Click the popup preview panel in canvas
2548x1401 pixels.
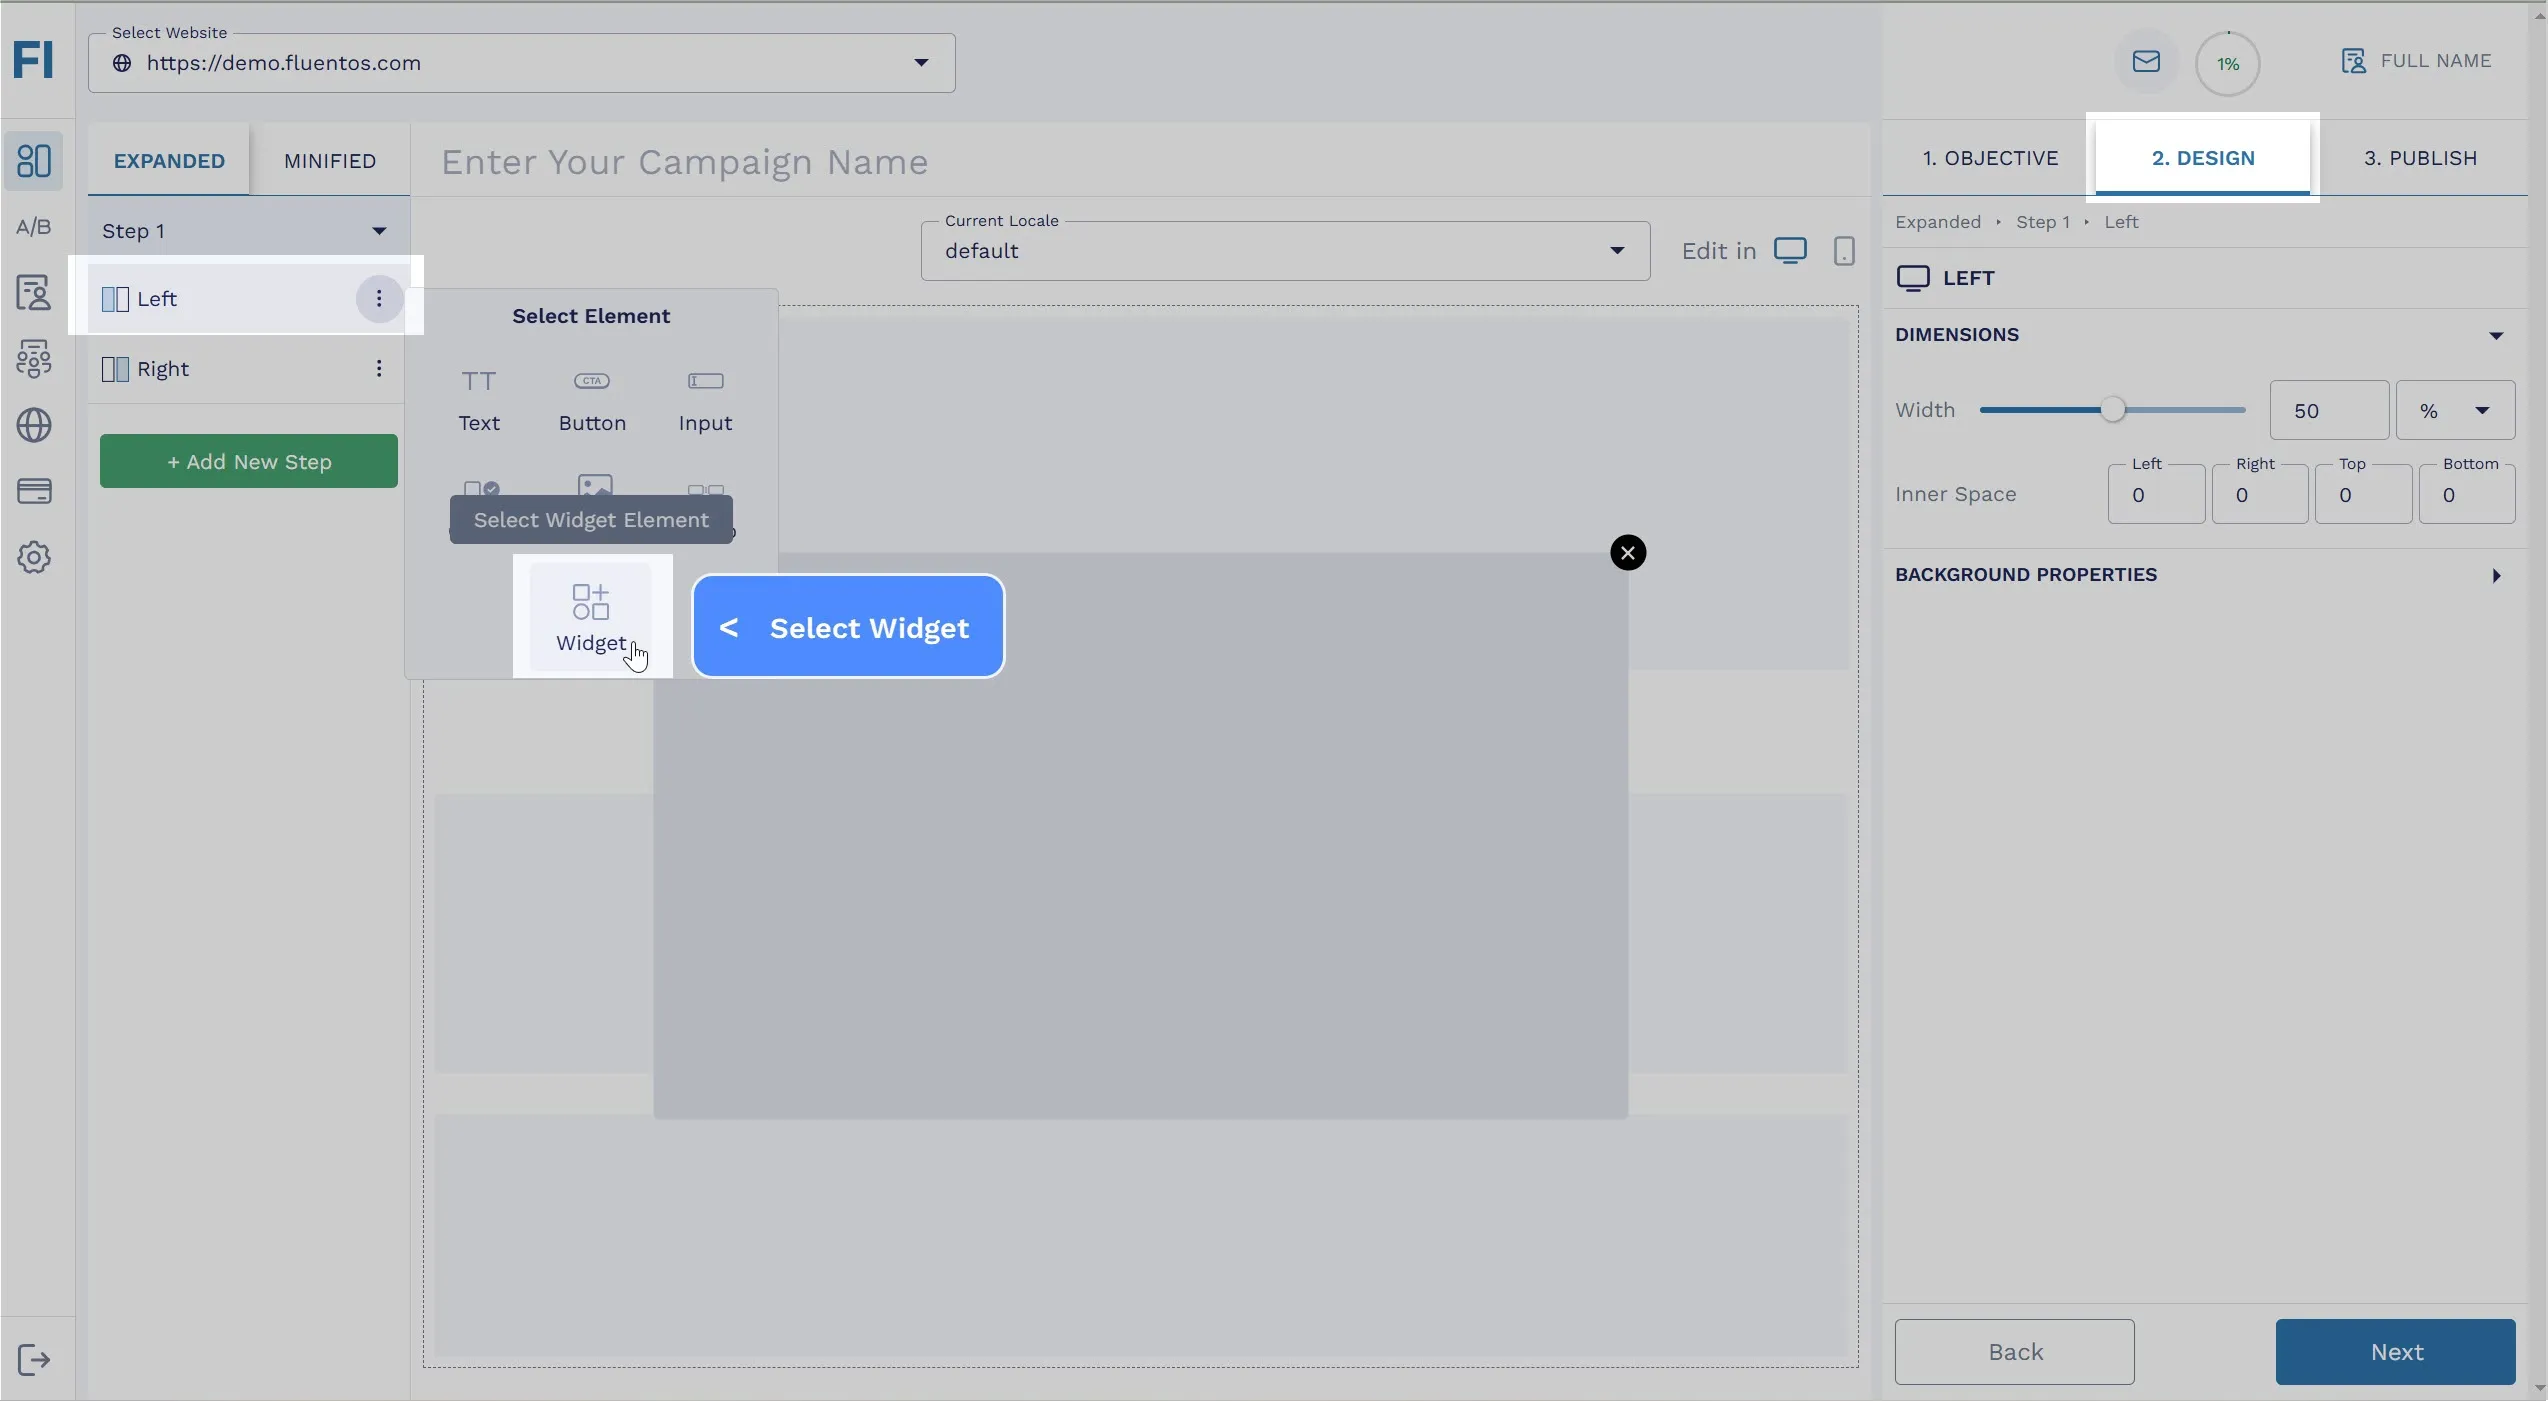click(x=1140, y=836)
